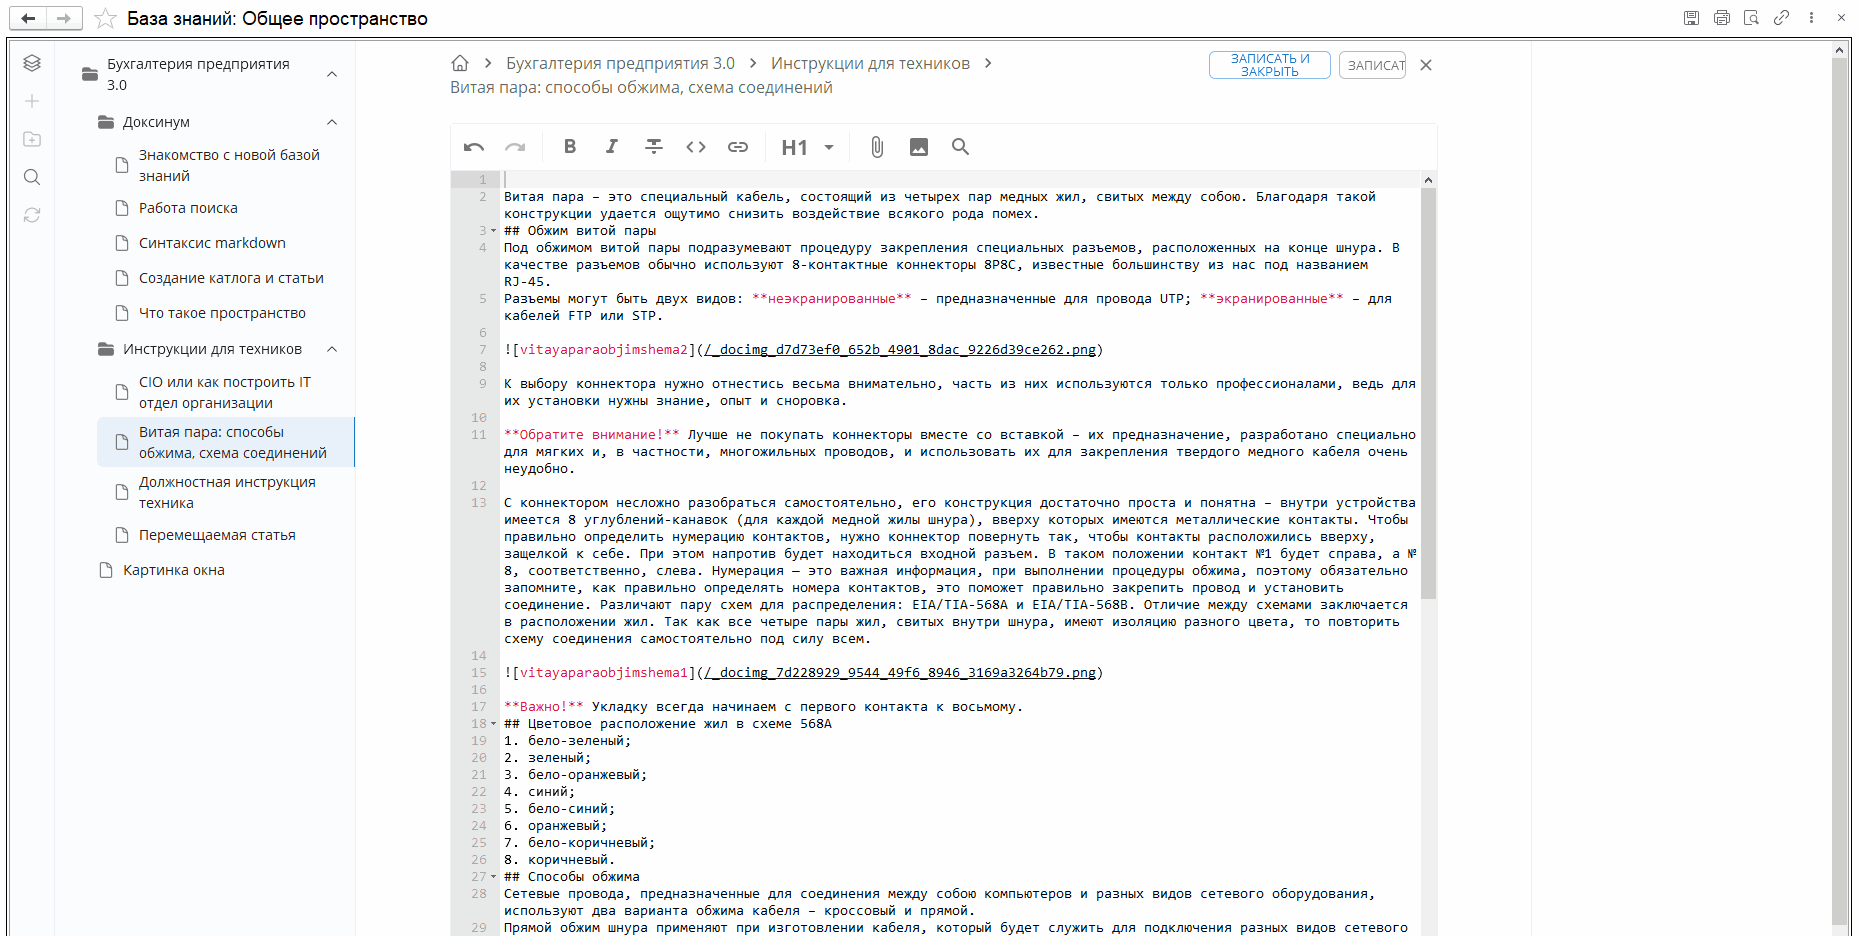Go to Инструкции для техников breadcrumb link
This screenshot has width=1860, height=936.
pyautogui.click(x=870, y=63)
